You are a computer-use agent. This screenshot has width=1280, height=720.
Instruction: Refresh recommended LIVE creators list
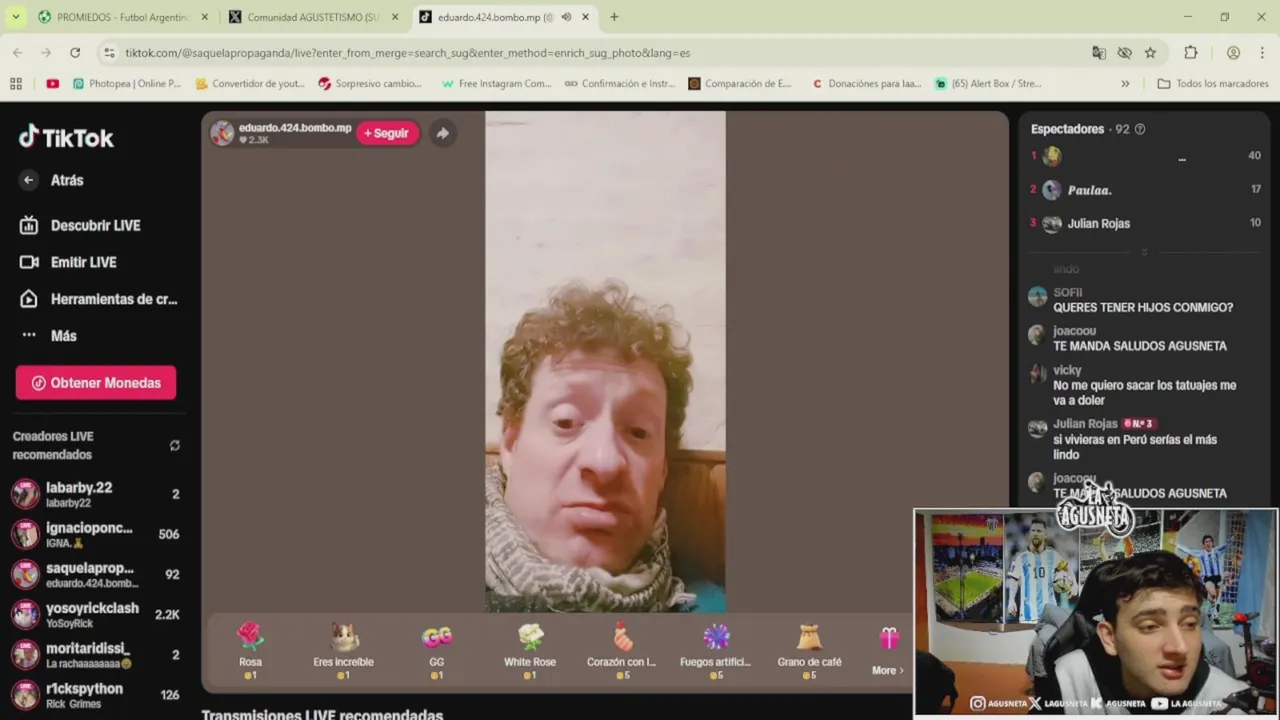point(175,445)
